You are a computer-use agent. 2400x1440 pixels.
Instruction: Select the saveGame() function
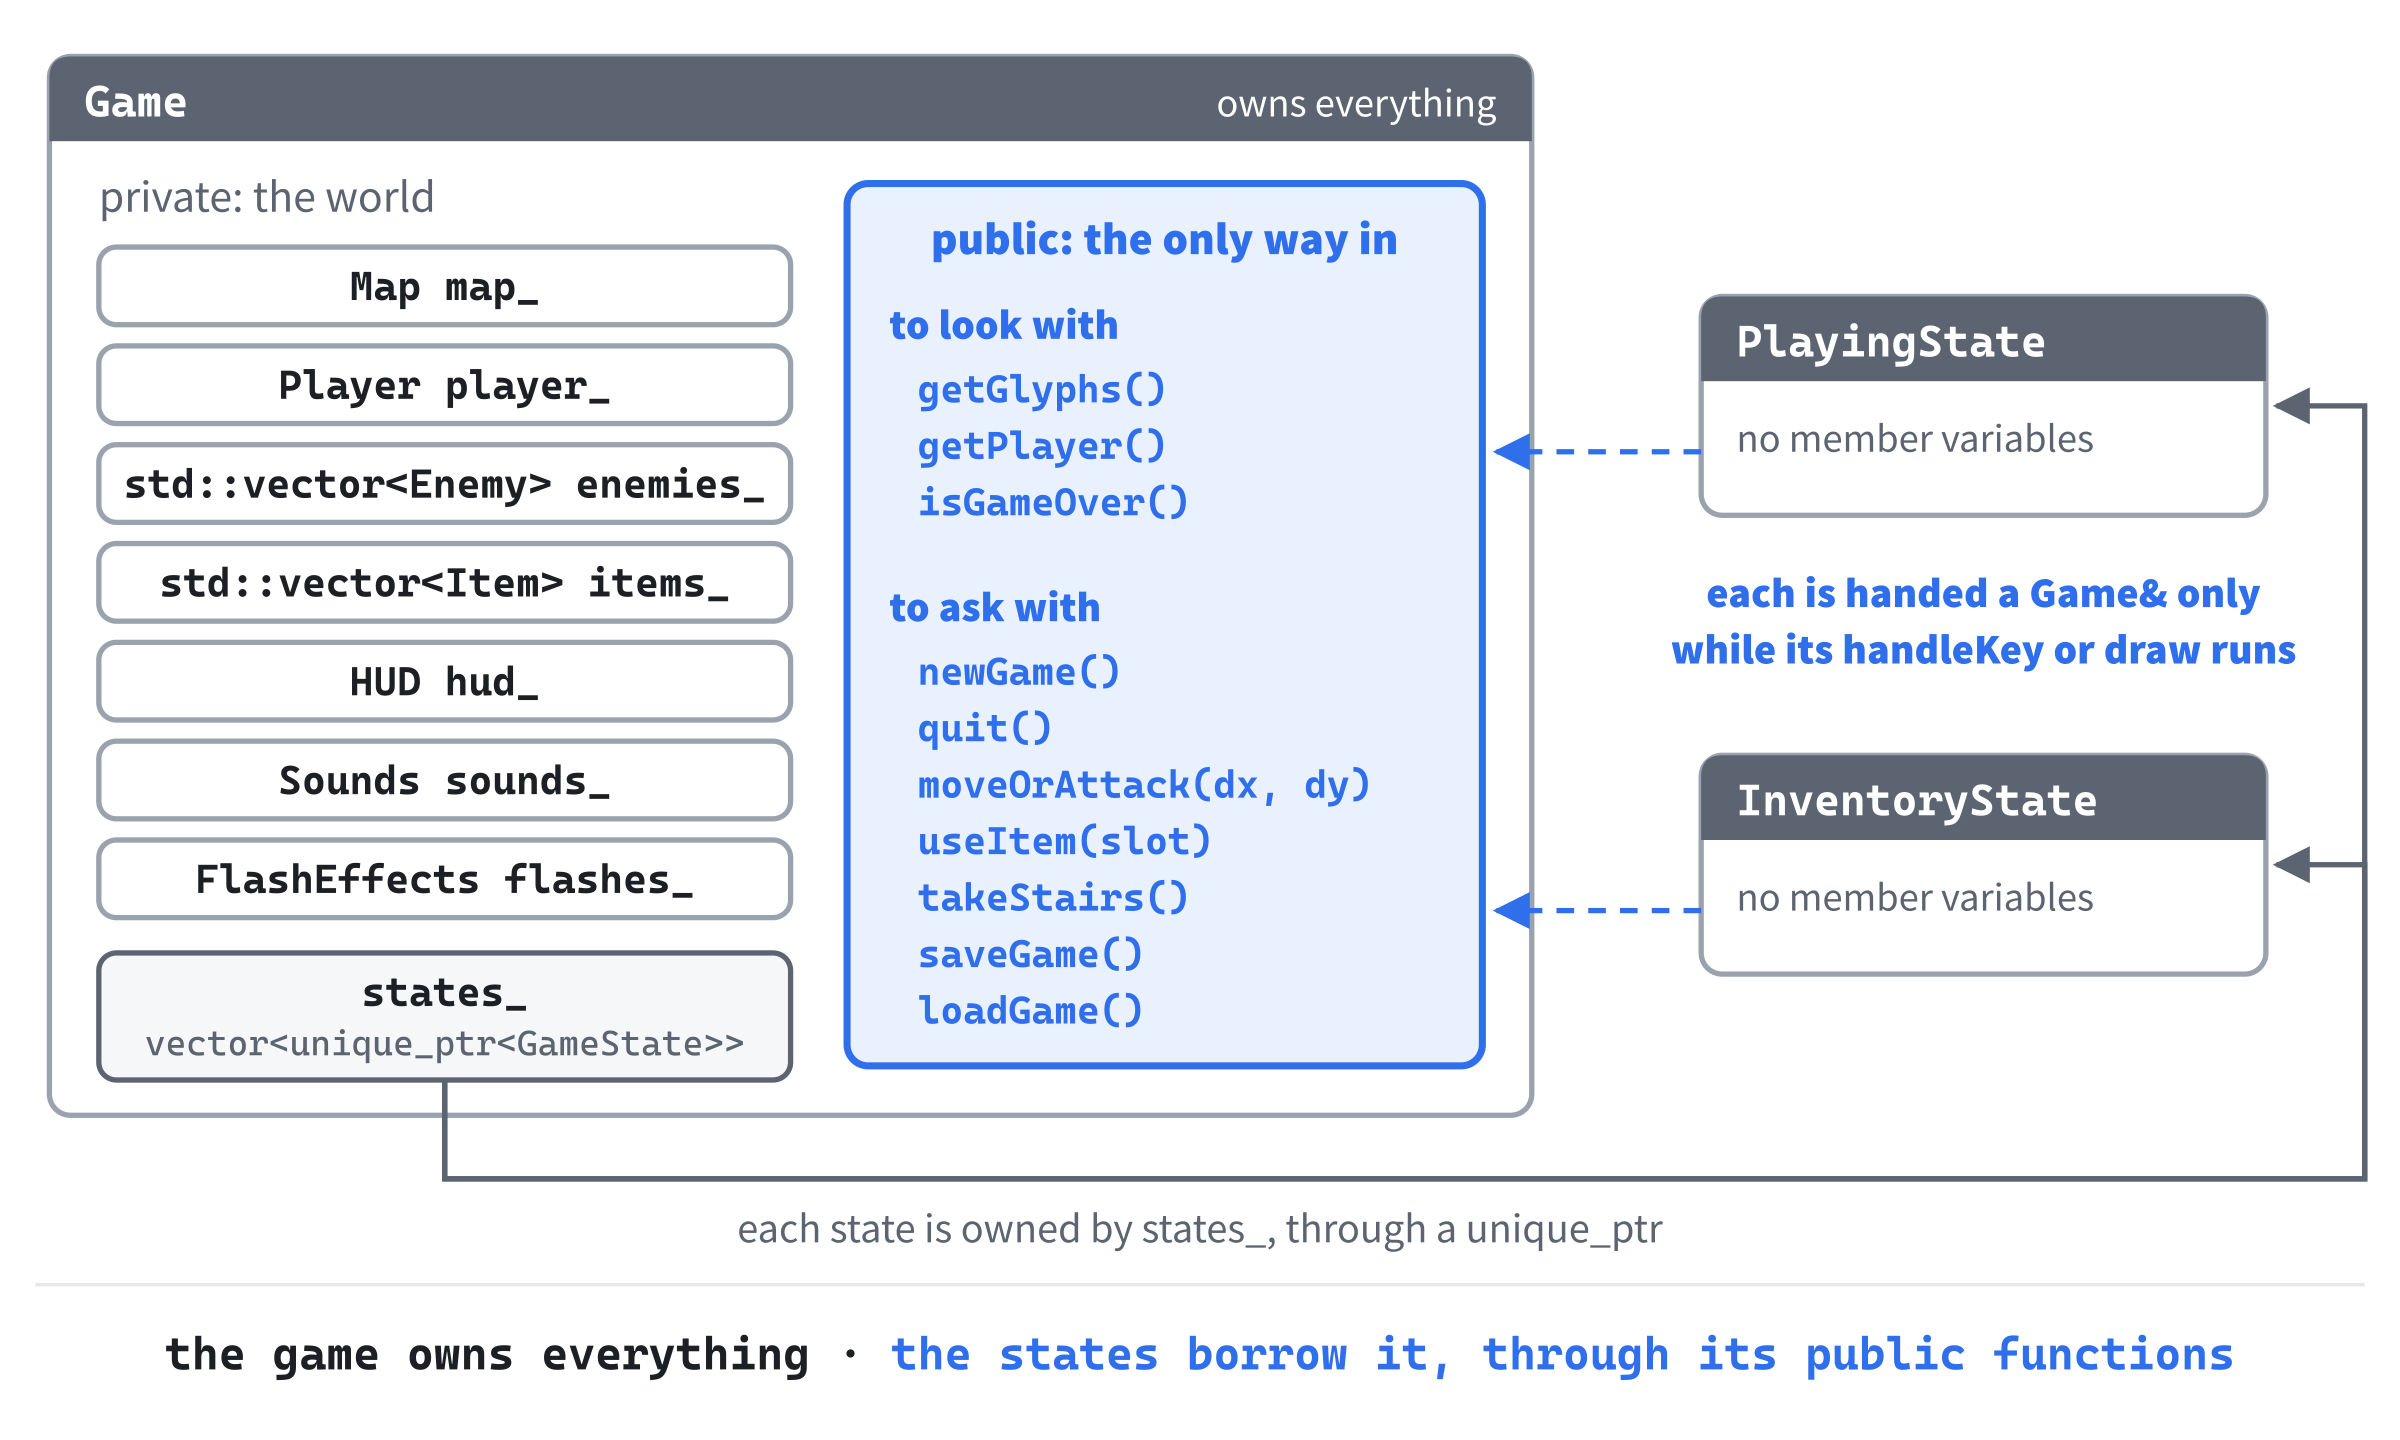click(1030, 954)
